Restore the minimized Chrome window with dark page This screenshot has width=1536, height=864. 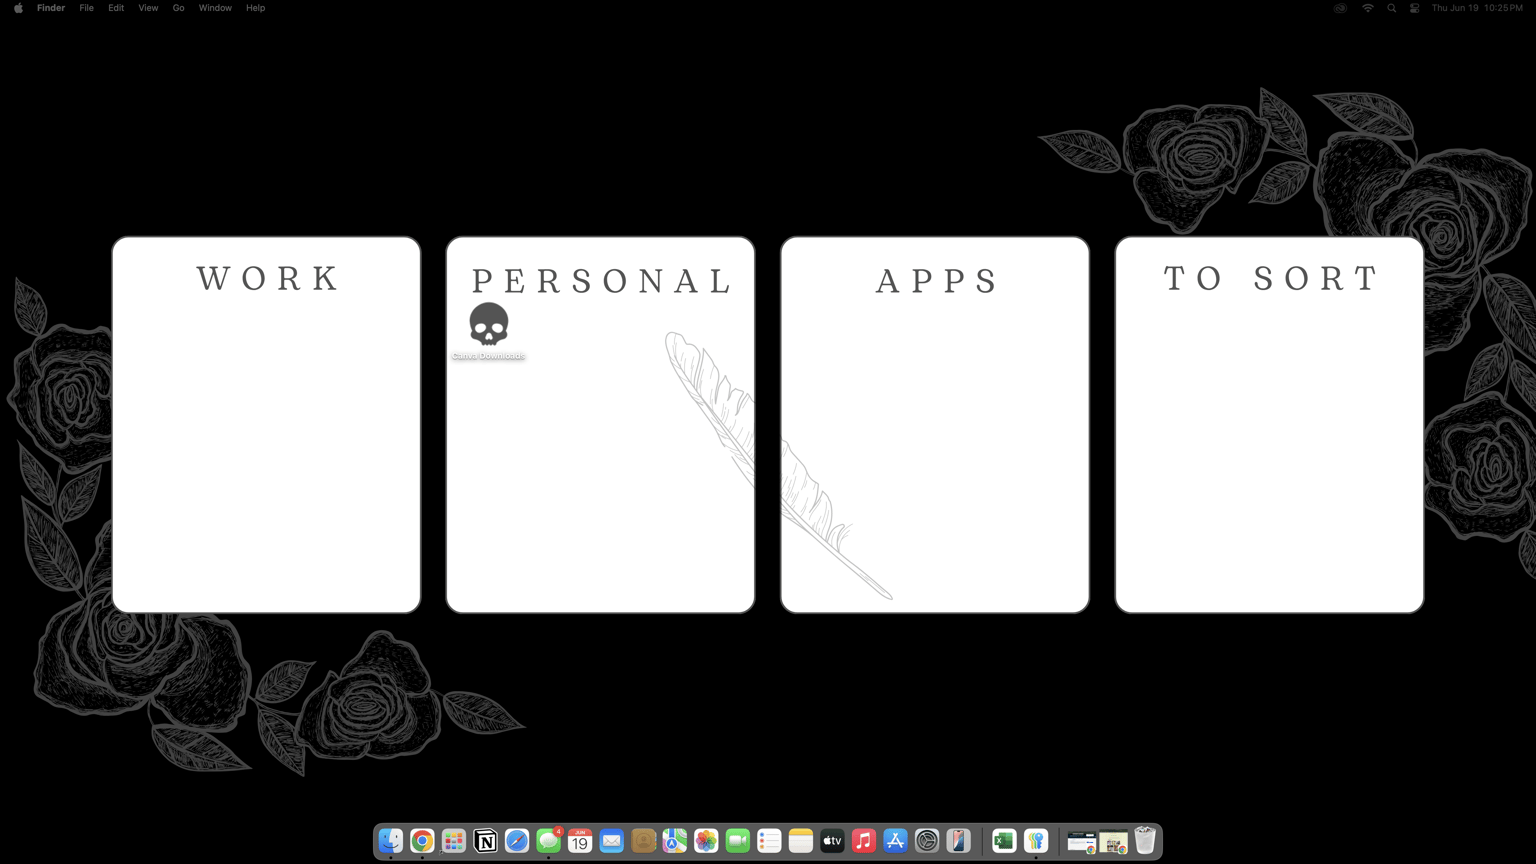(1081, 842)
